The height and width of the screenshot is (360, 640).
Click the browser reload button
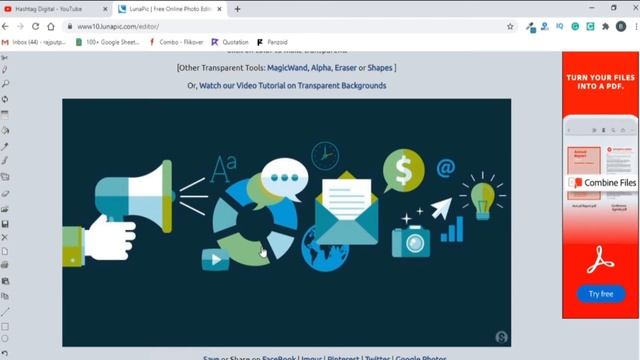tap(36, 26)
